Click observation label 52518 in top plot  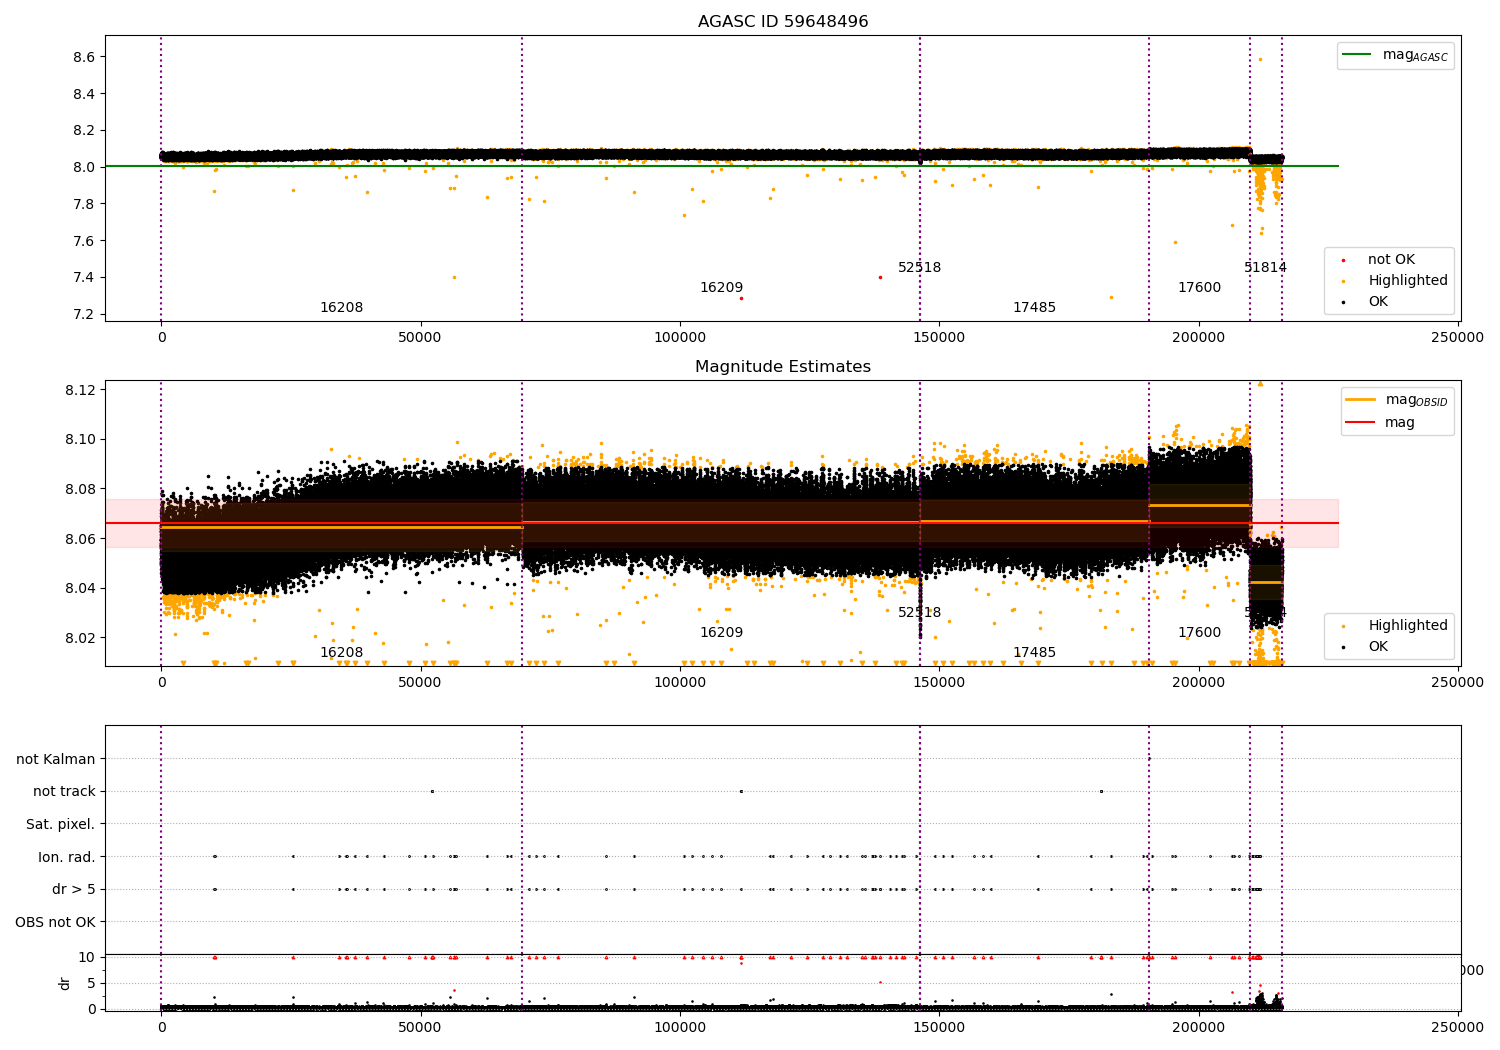tap(919, 267)
